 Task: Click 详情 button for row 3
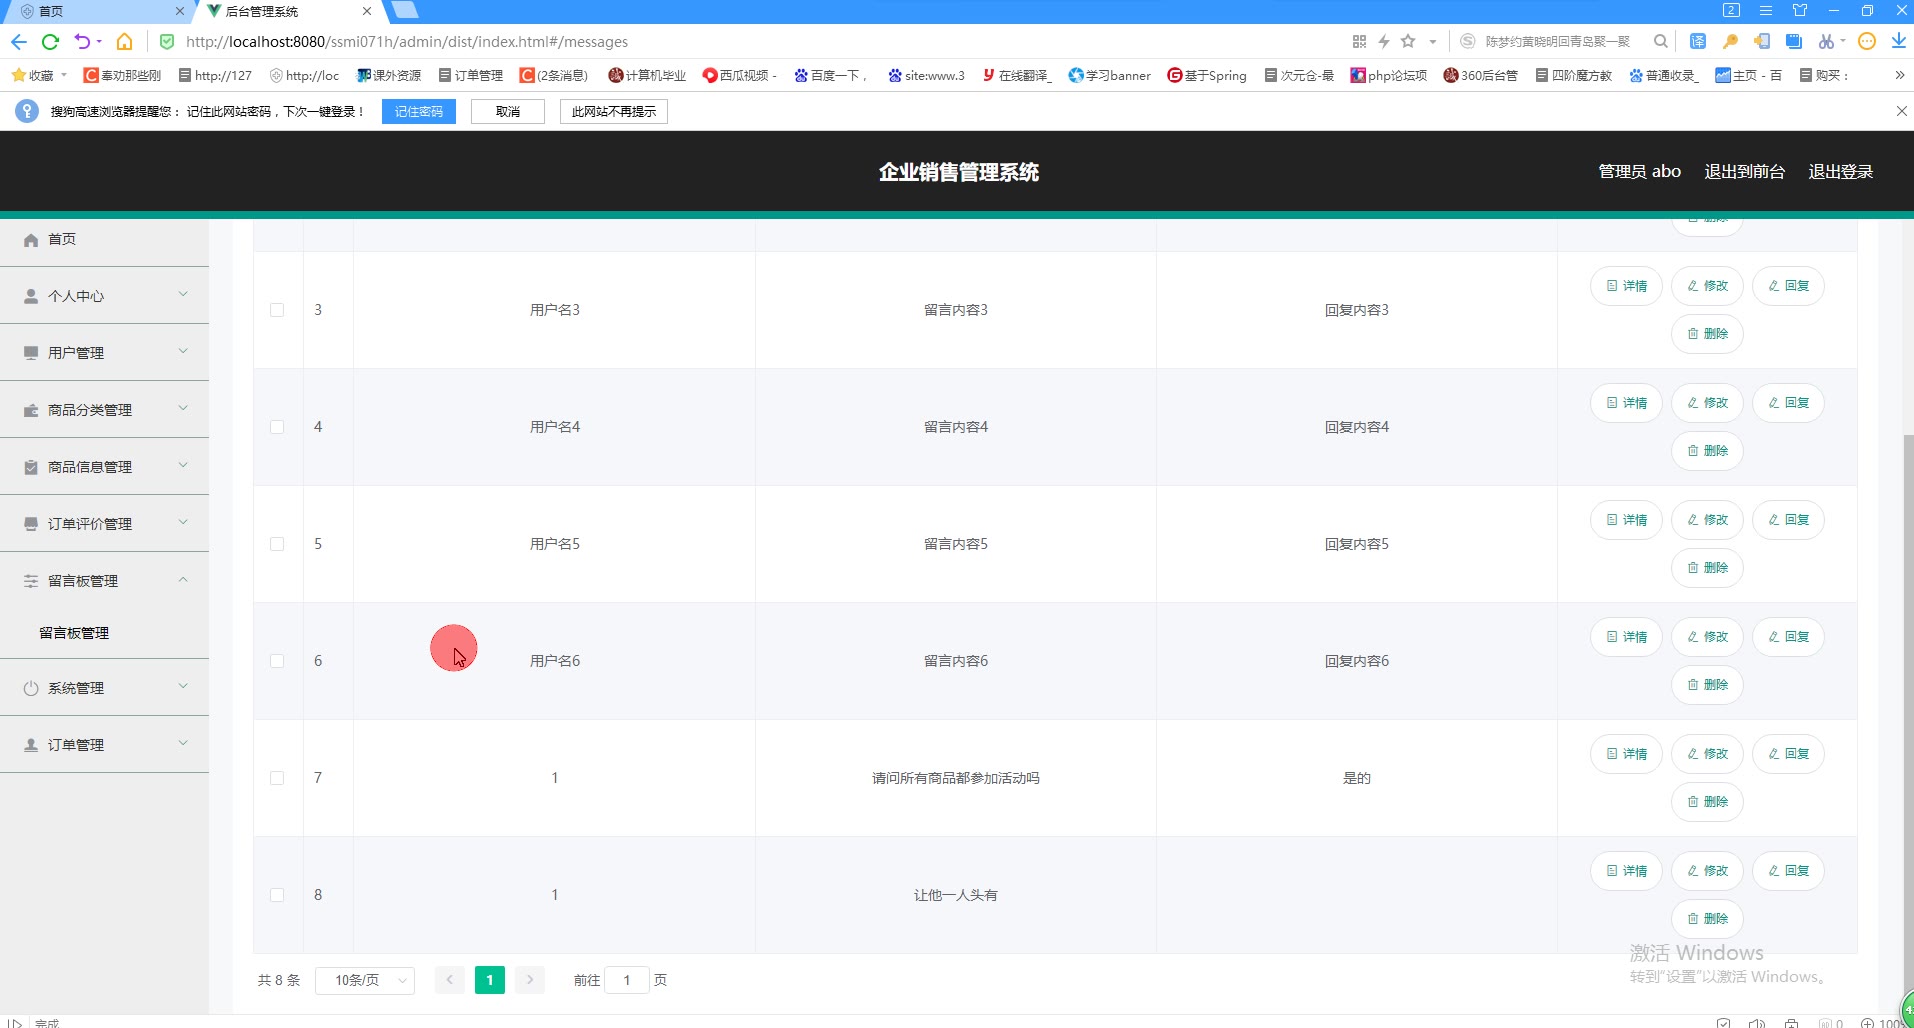click(x=1626, y=286)
